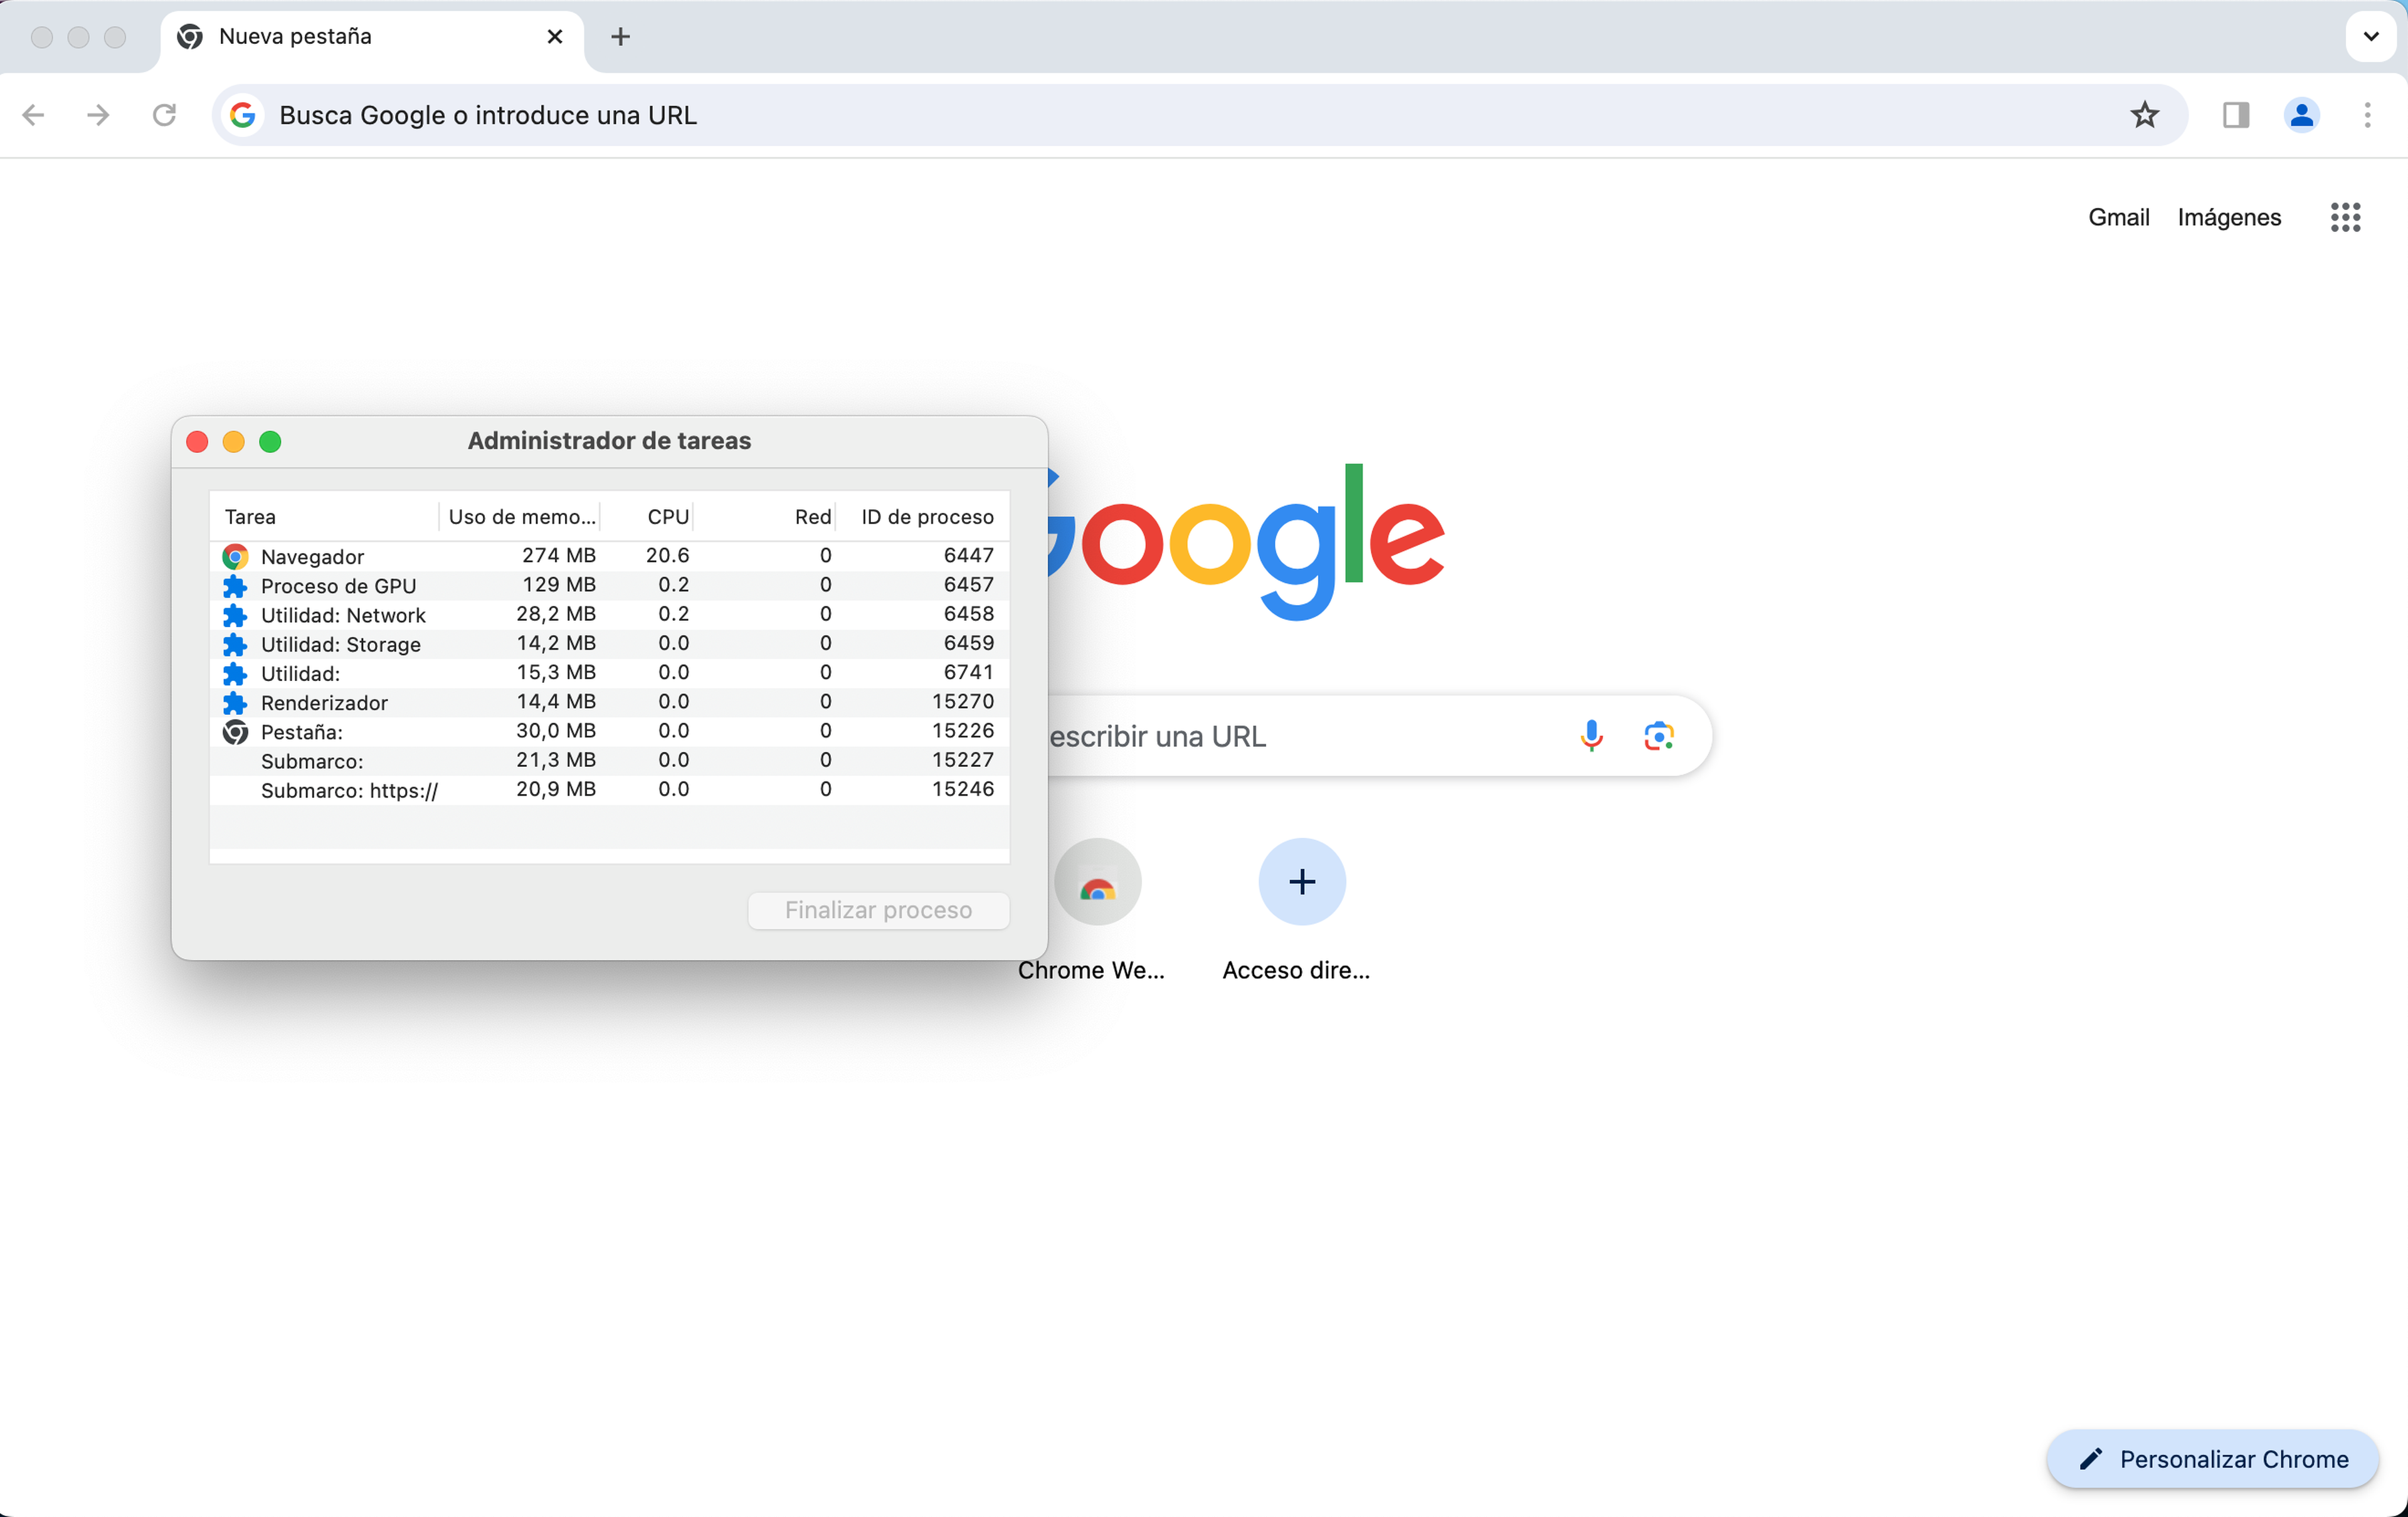This screenshot has width=2408, height=1517.
Task: Expand the tab search chevron
Action: click(x=2370, y=37)
